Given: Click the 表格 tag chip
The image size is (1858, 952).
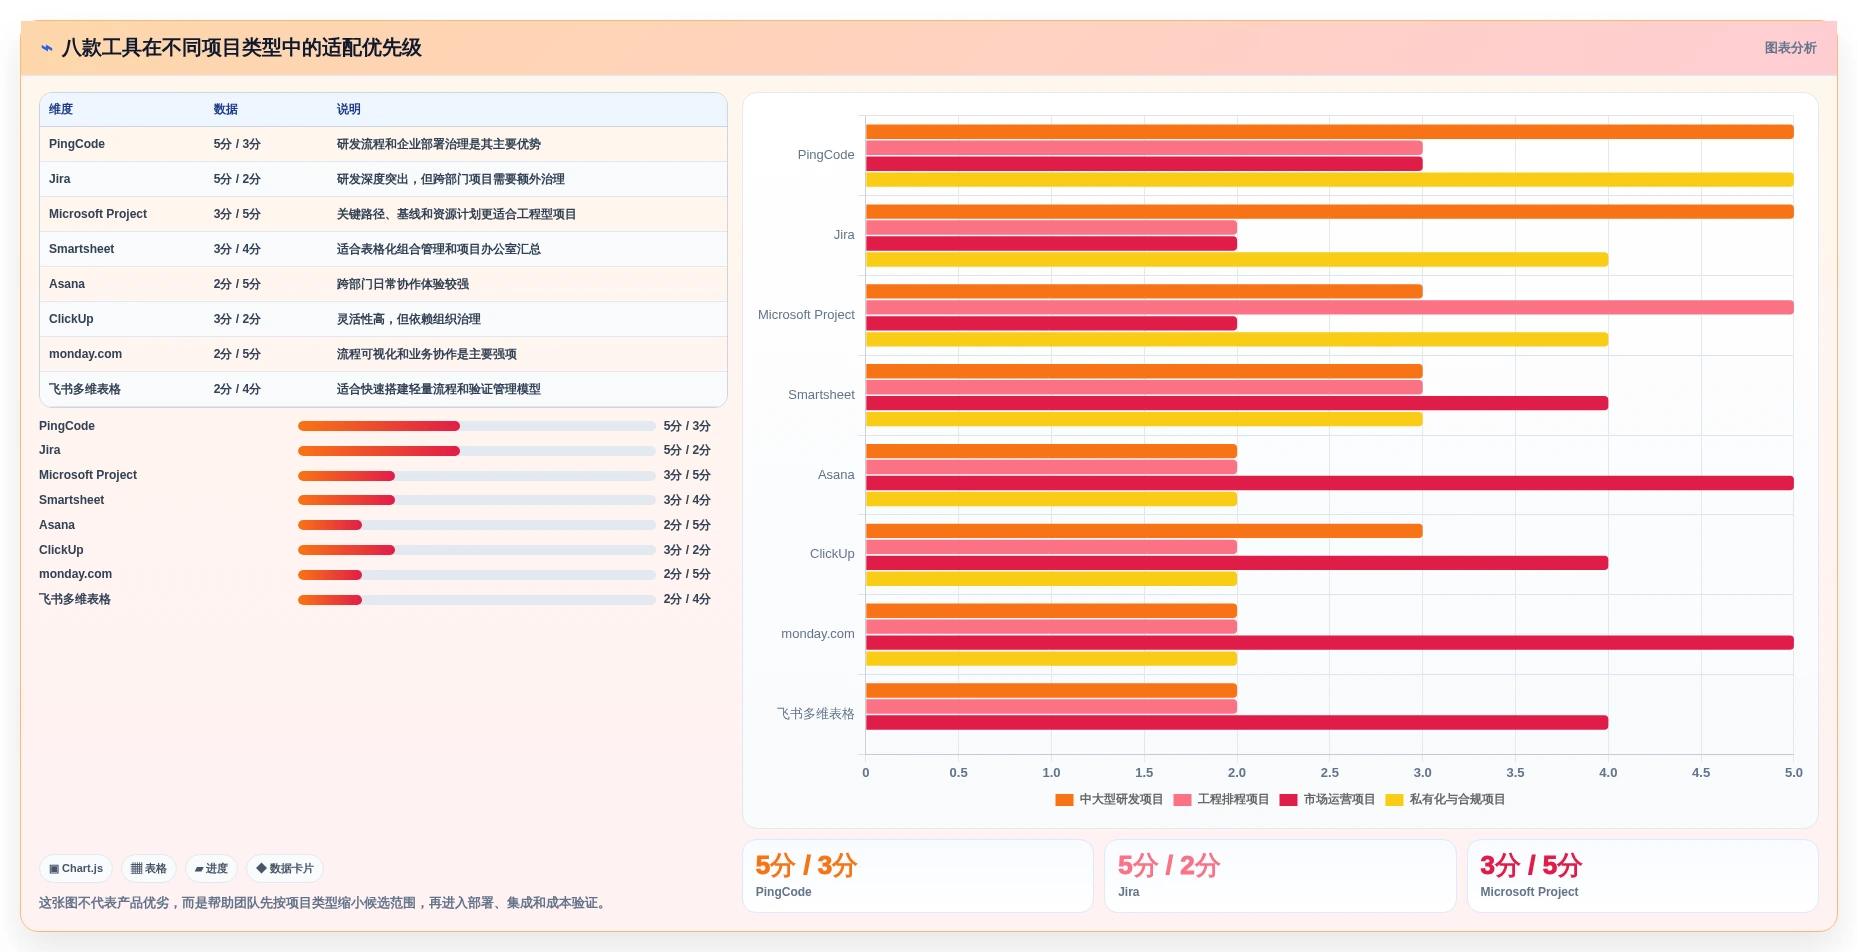Looking at the screenshot, I should pos(149,869).
